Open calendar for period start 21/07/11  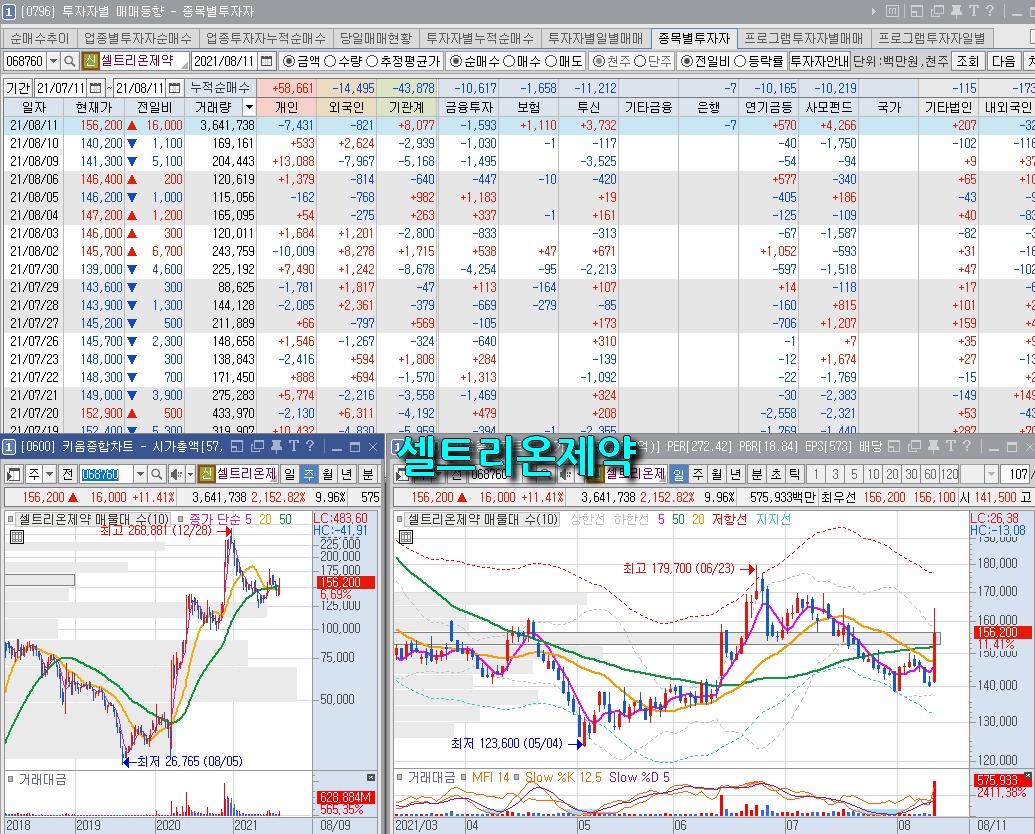[x=95, y=87]
